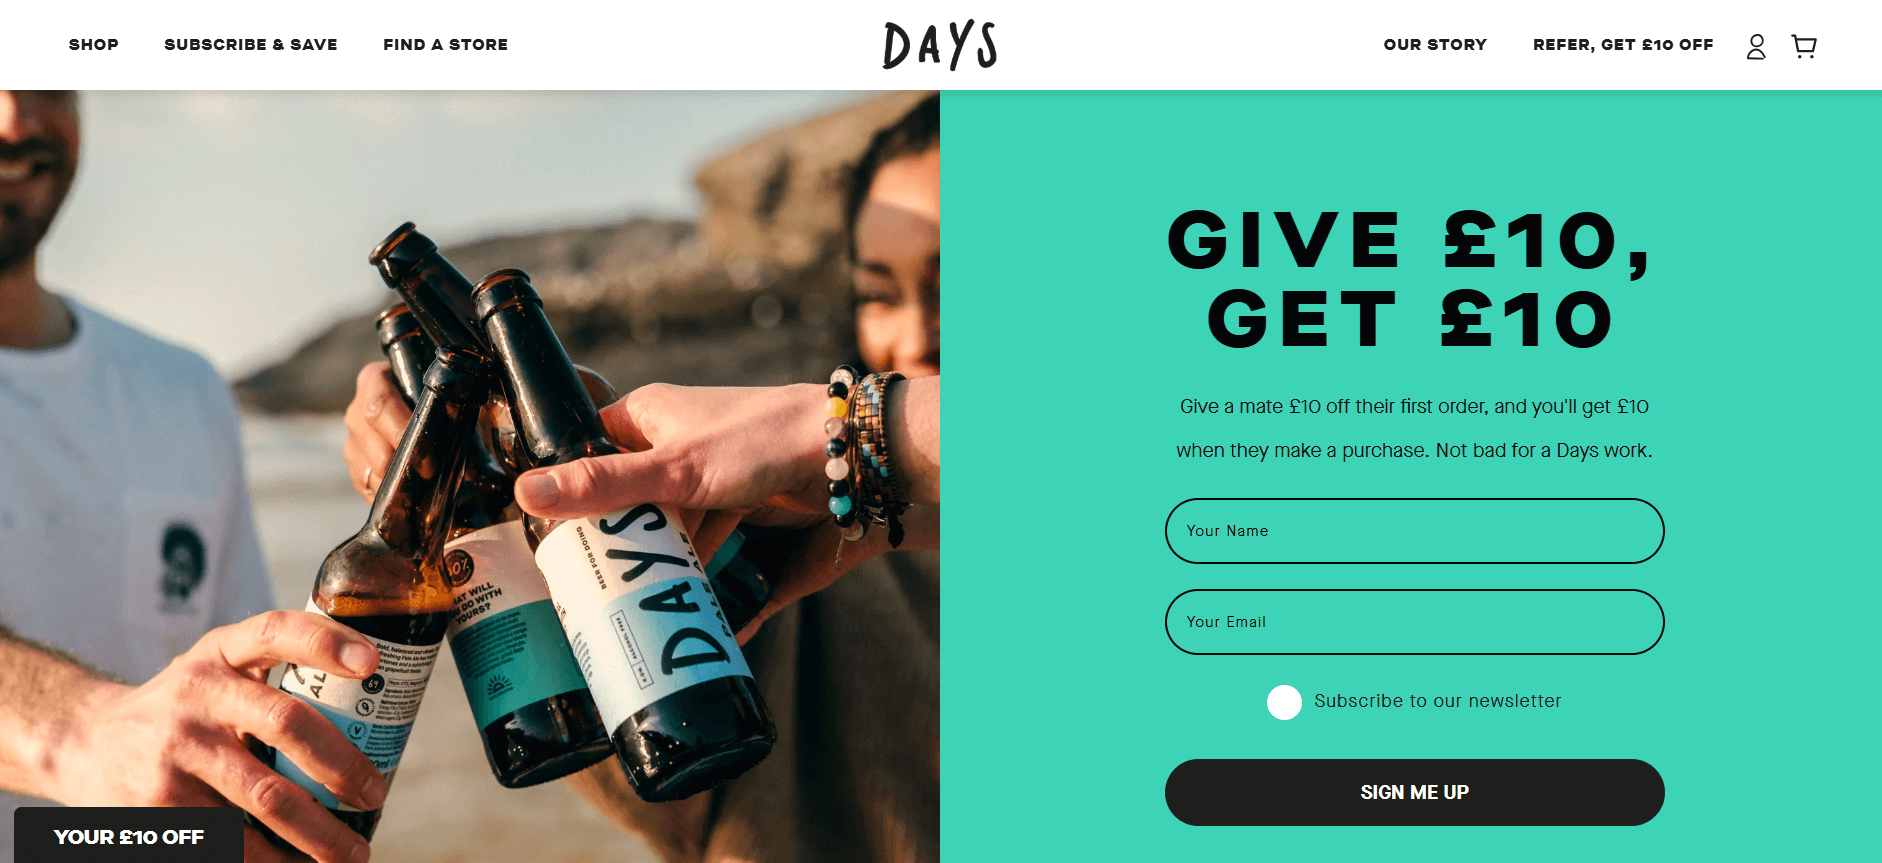Go to SUBSCRIBE & SAVE
This screenshot has width=1882, height=863.
pyautogui.click(x=251, y=44)
